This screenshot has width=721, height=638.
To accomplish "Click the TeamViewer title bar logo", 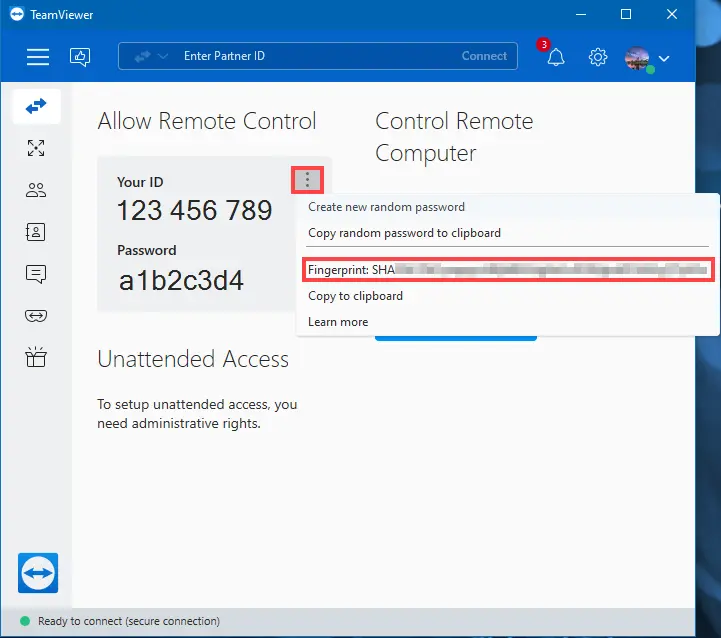I will [17, 14].
